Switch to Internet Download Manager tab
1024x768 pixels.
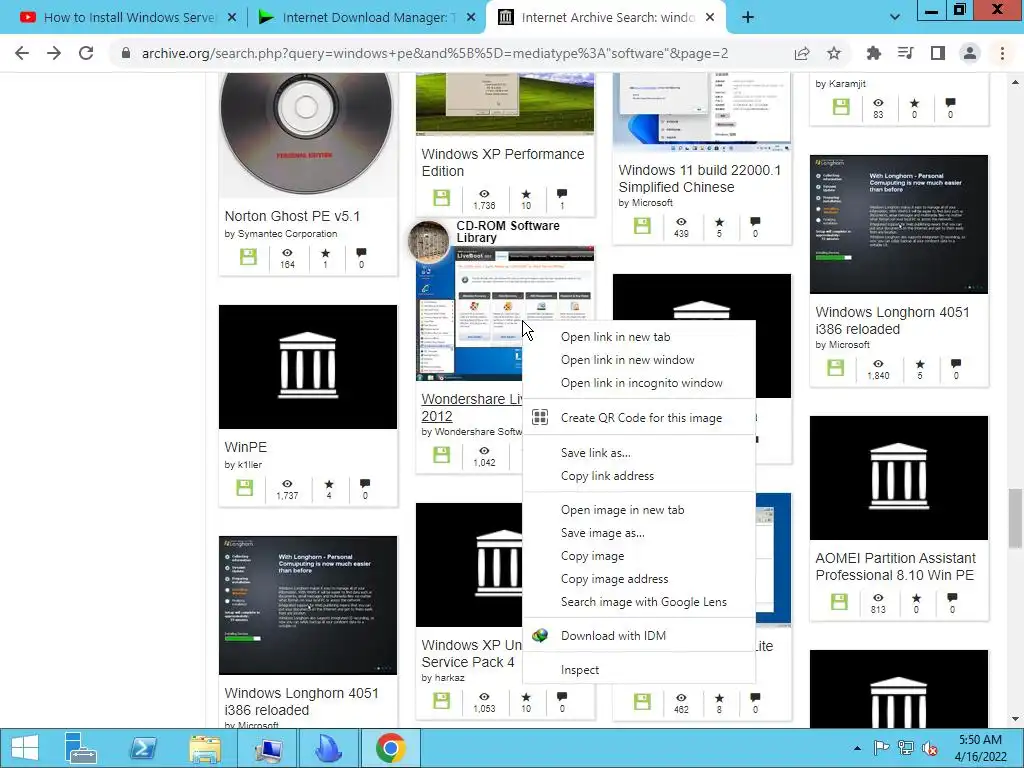point(367,18)
